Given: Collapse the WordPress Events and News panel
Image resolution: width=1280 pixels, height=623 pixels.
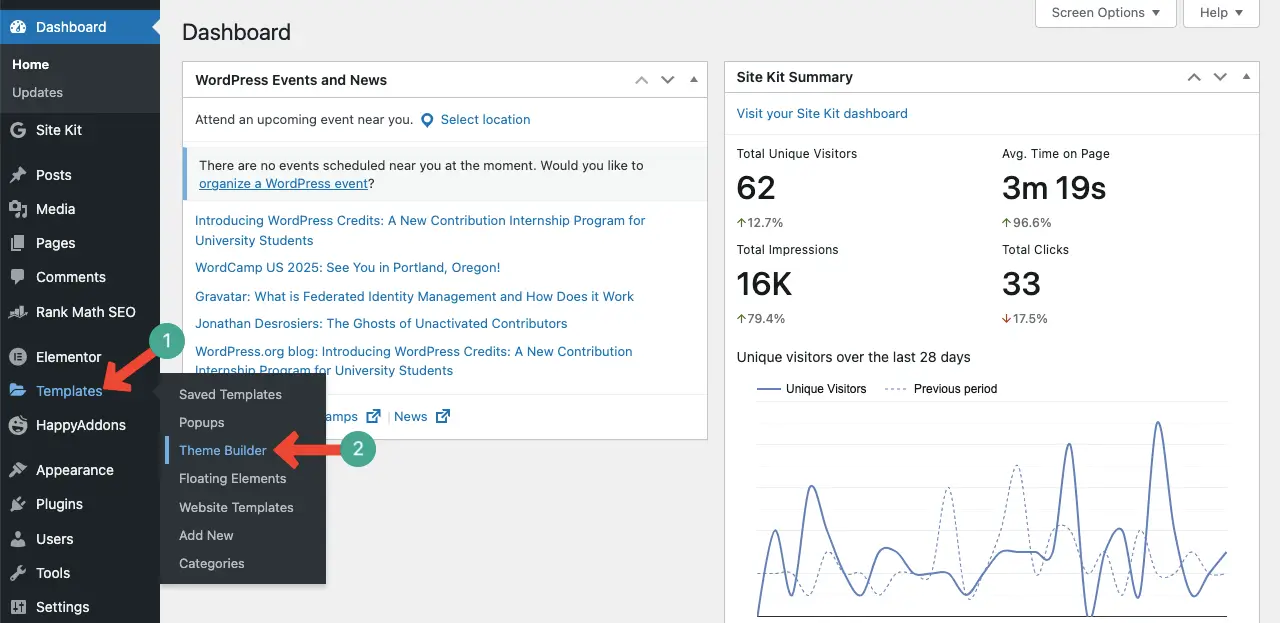Looking at the screenshot, I should pos(694,80).
